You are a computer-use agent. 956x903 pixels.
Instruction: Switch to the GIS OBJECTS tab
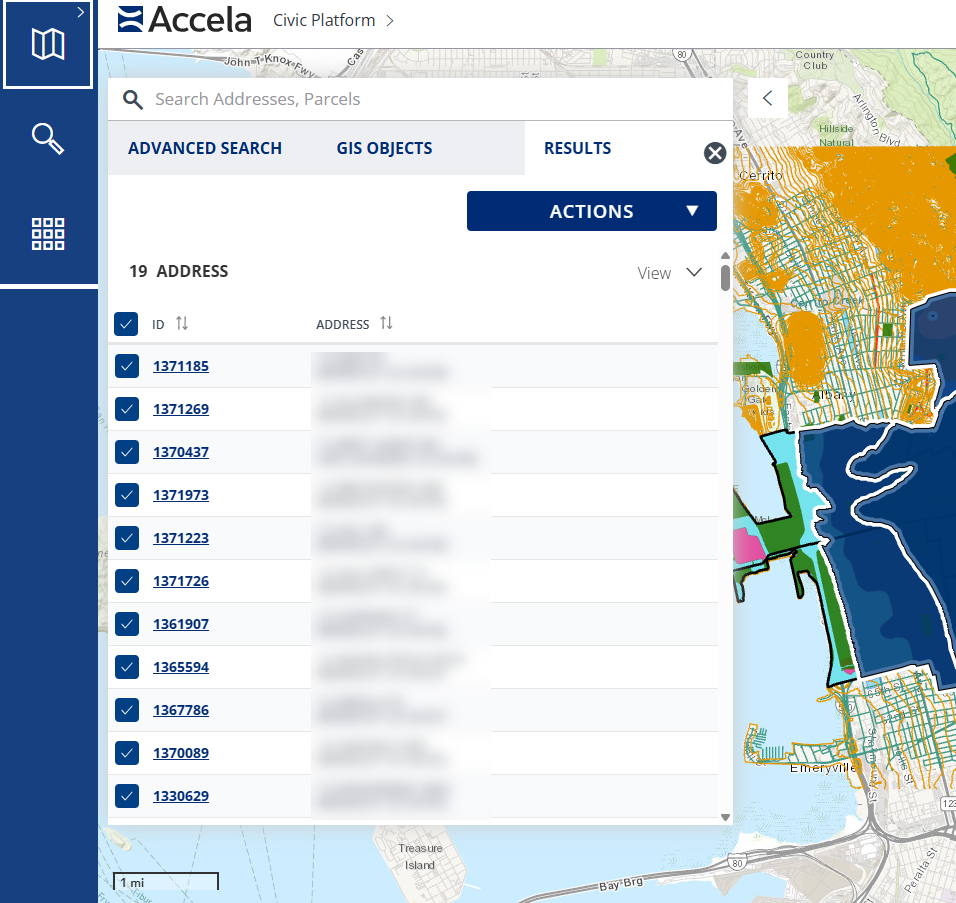(x=384, y=148)
